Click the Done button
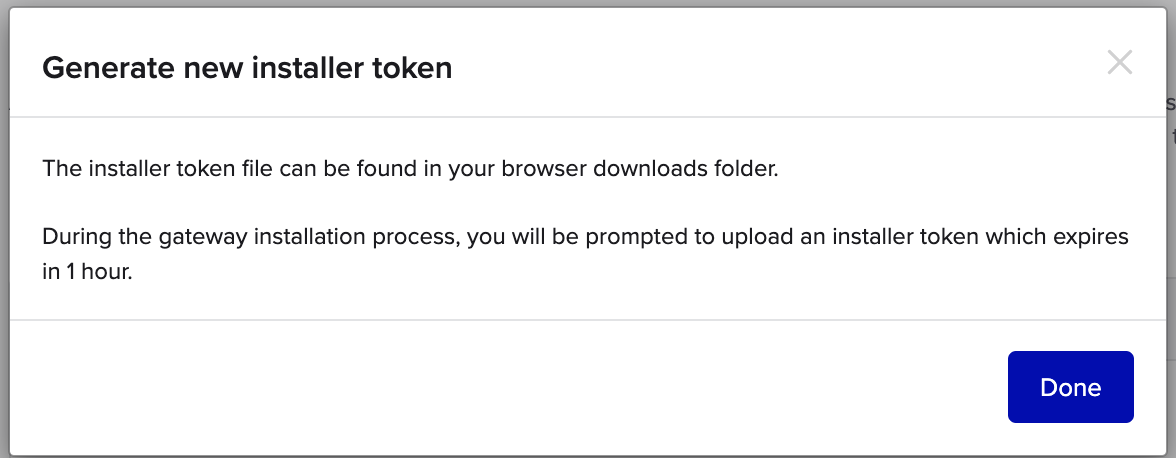The height and width of the screenshot is (458, 1176). tap(1070, 387)
